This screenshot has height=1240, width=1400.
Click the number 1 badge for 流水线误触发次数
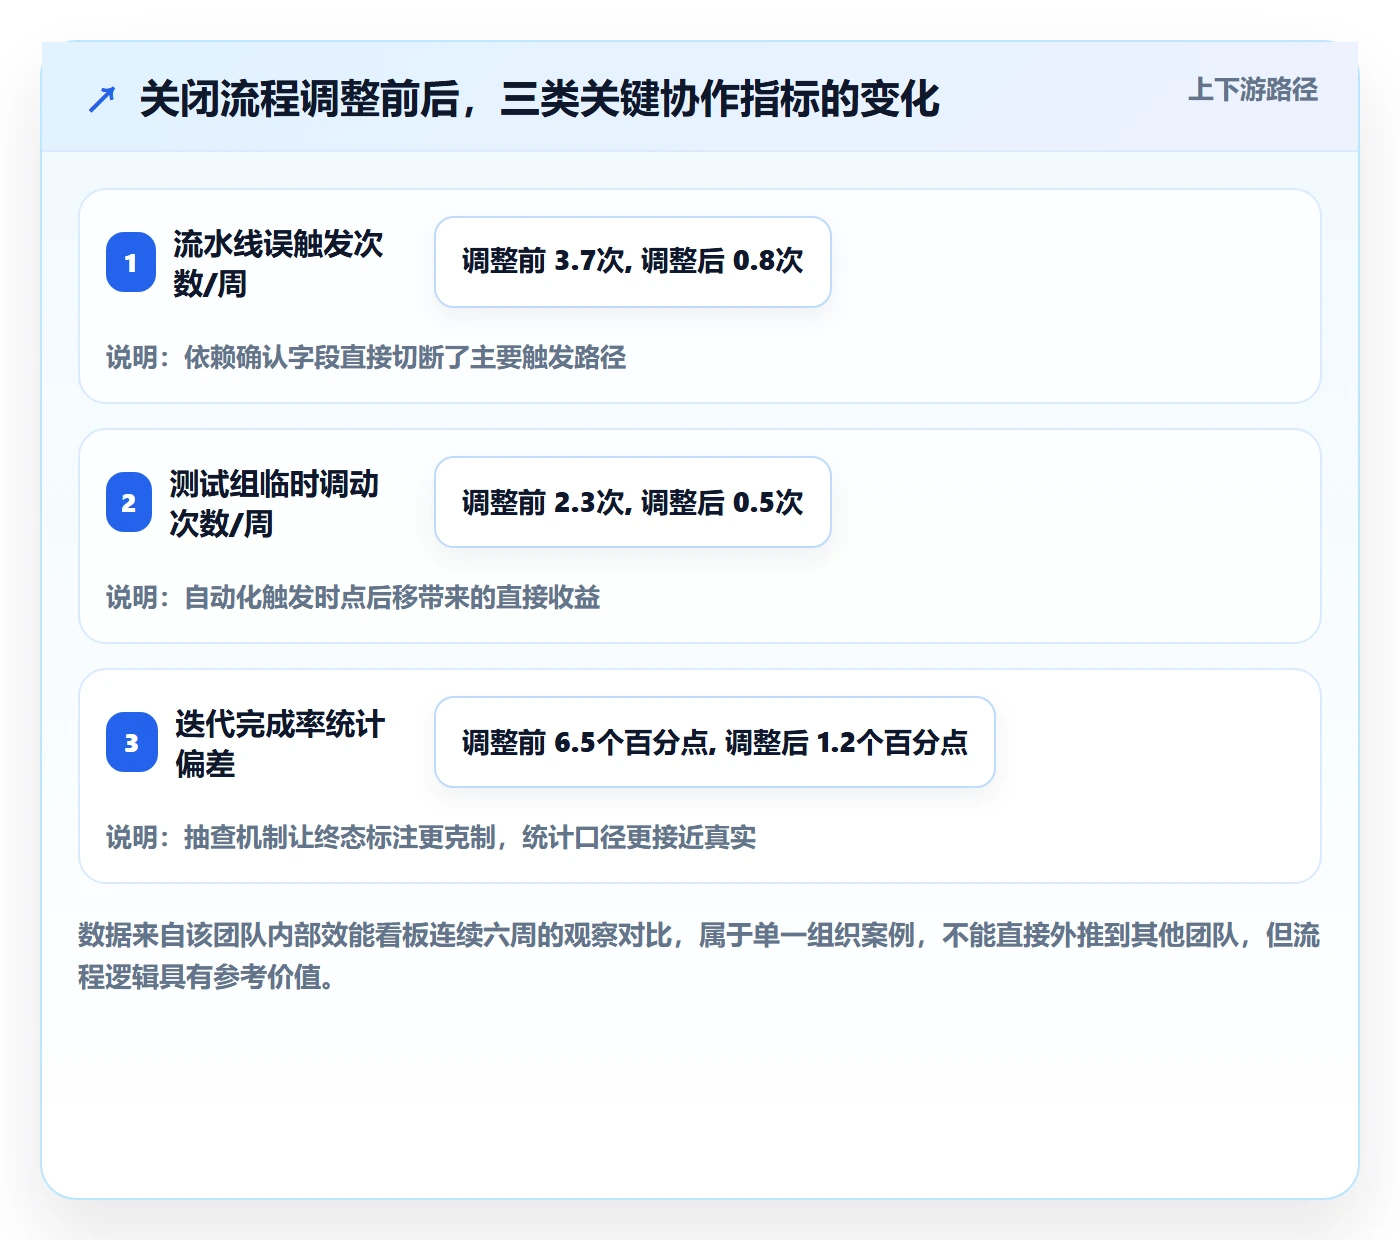(131, 262)
